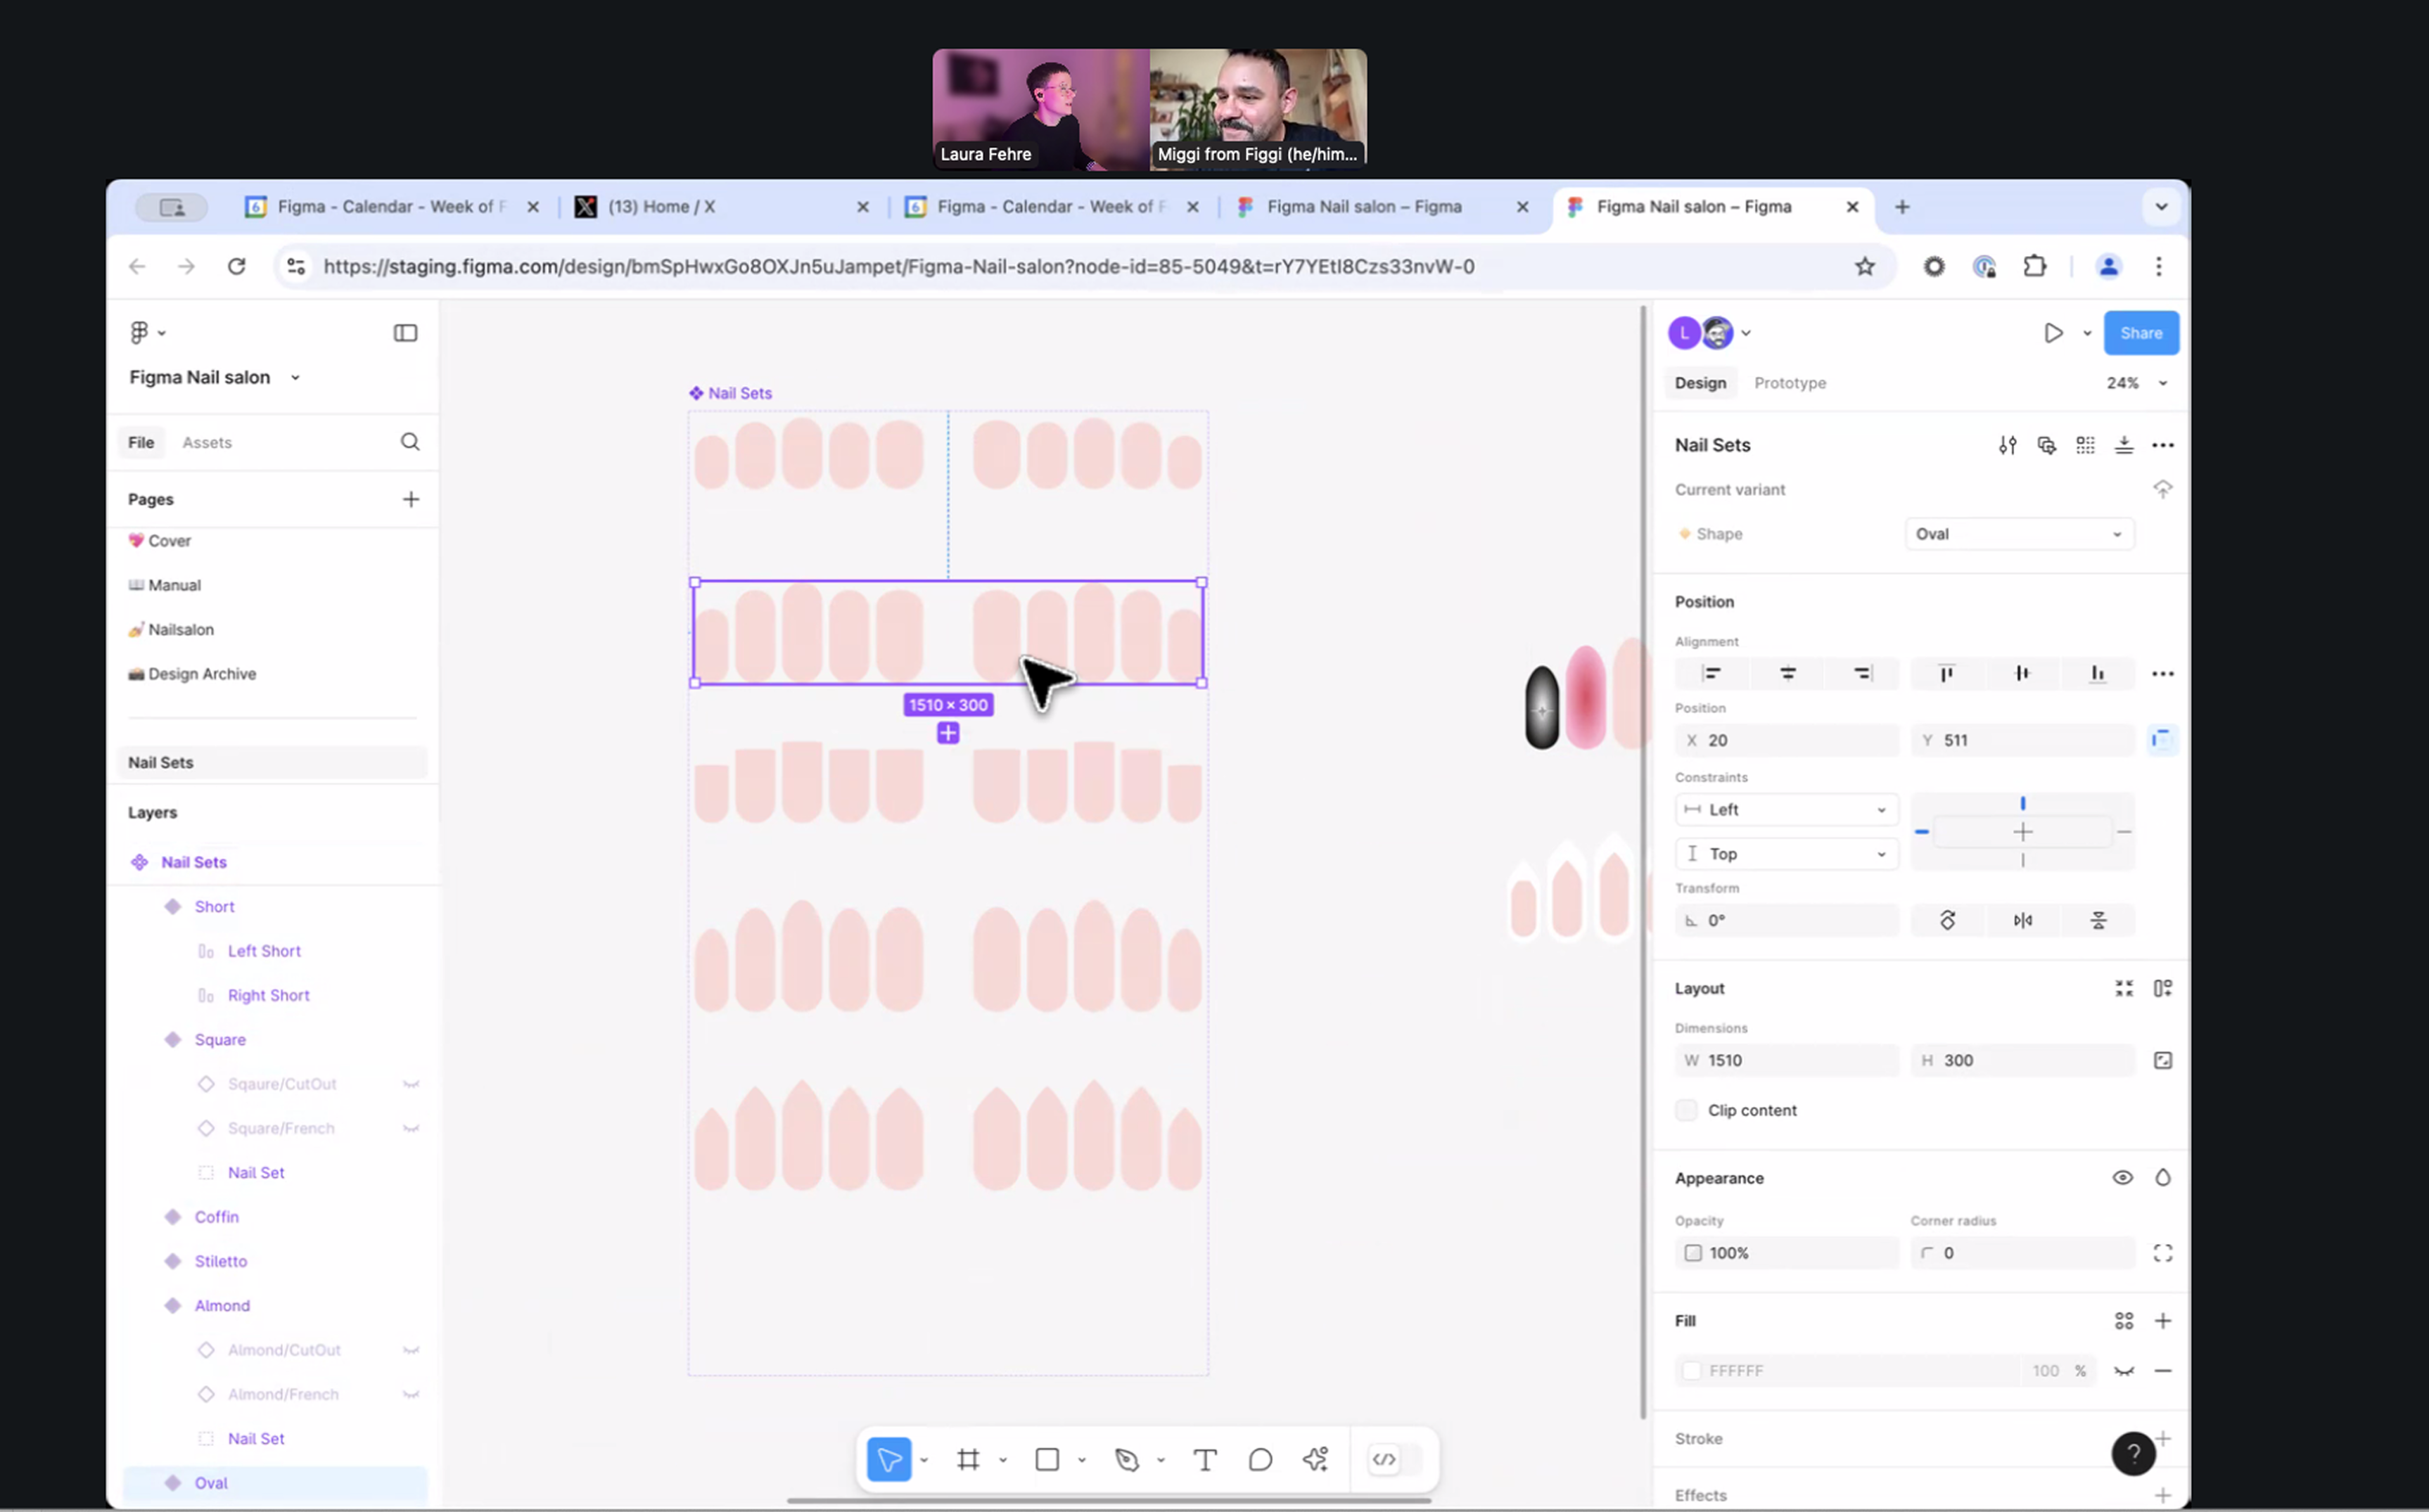This screenshot has height=1512, width=2429.
Task: Select the Comment tool
Action: [x=1260, y=1459]
